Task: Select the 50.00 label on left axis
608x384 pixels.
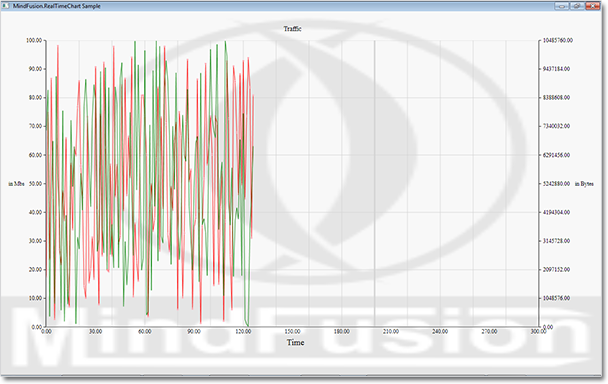Action: pyautogui.click(x=35, y=183)
